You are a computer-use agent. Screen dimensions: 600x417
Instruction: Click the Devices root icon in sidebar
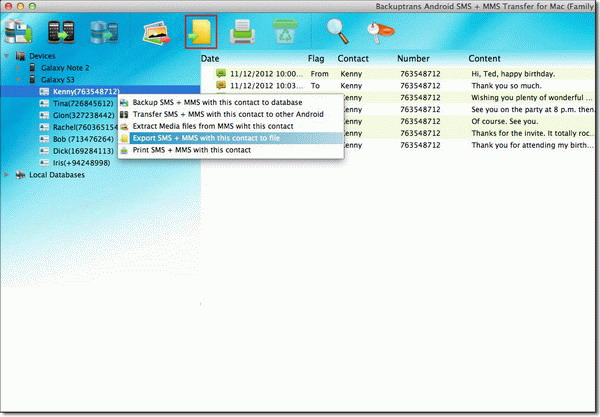[x=21, y=56]
